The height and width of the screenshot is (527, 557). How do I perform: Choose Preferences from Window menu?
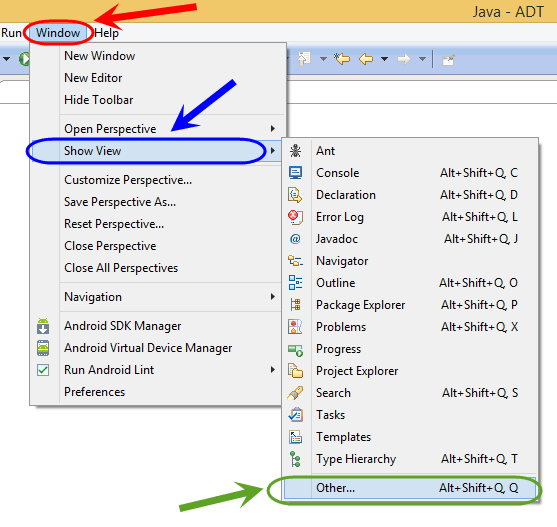tap(94, 392)
